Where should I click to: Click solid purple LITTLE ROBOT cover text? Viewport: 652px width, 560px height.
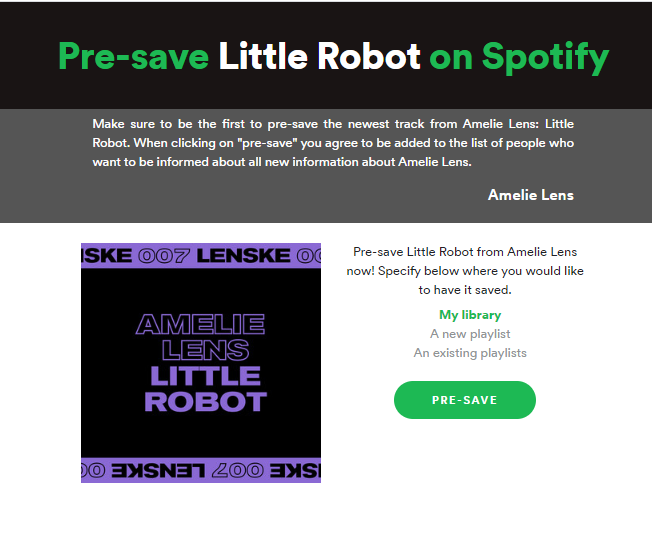205,389
